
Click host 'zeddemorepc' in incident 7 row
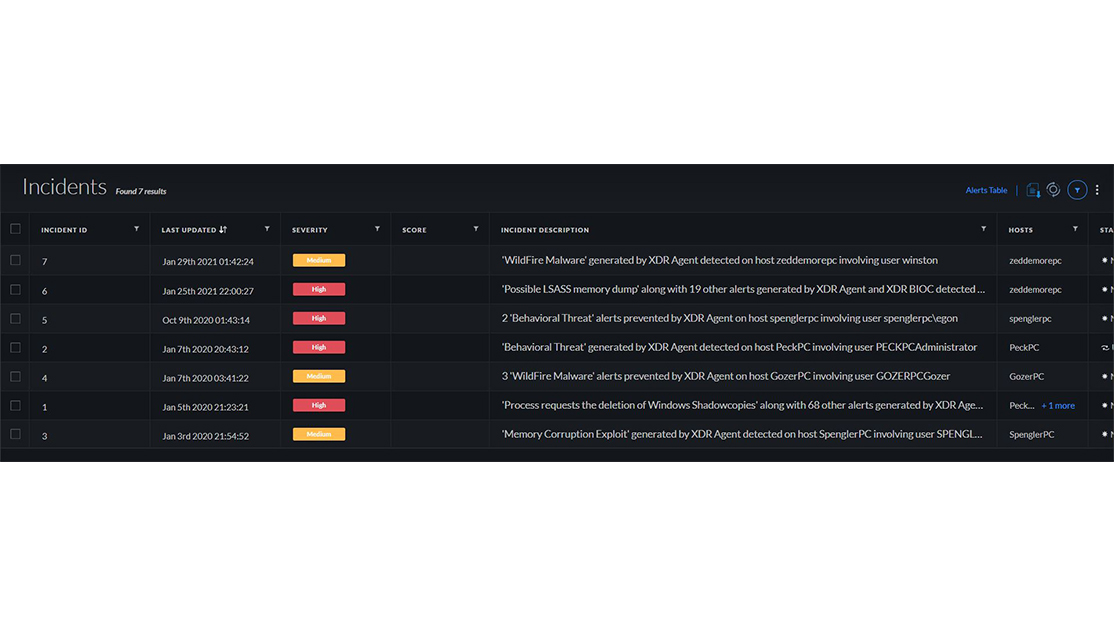coord(1035,261)
